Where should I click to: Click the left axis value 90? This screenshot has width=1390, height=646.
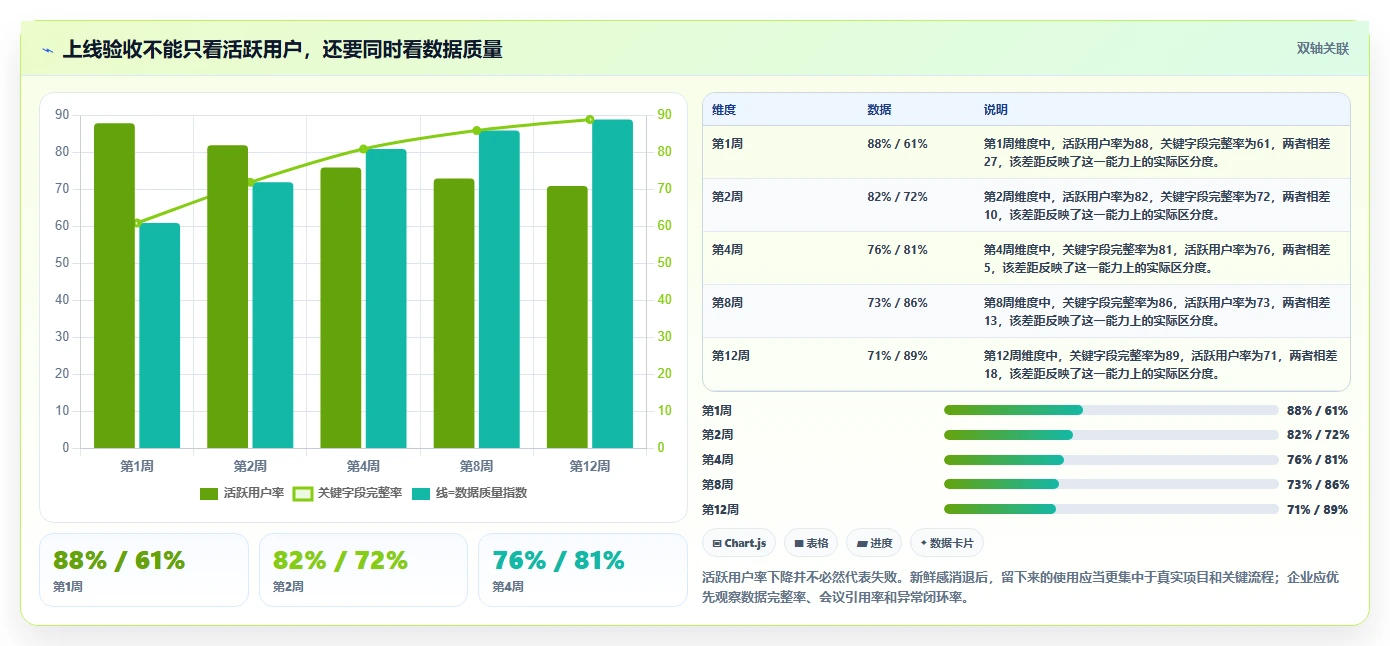pyautogui.click(x=62, y=115)
